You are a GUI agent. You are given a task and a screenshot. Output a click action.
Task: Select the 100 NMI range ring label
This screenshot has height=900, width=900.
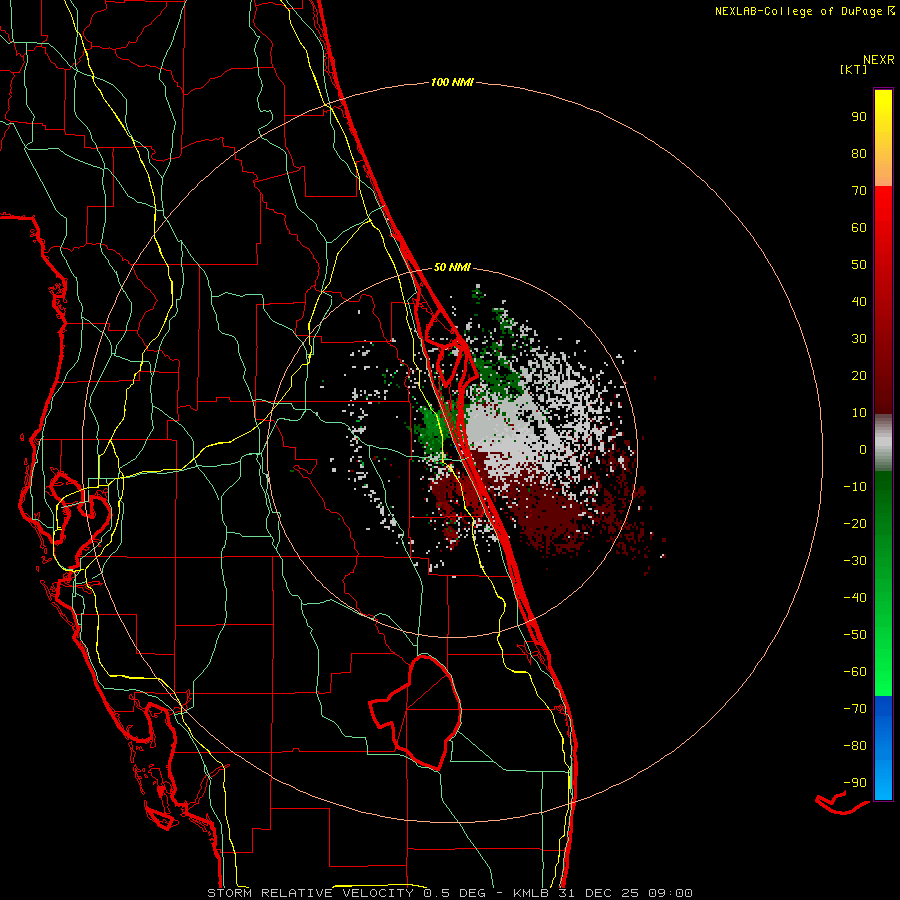[x=452, y=82]
